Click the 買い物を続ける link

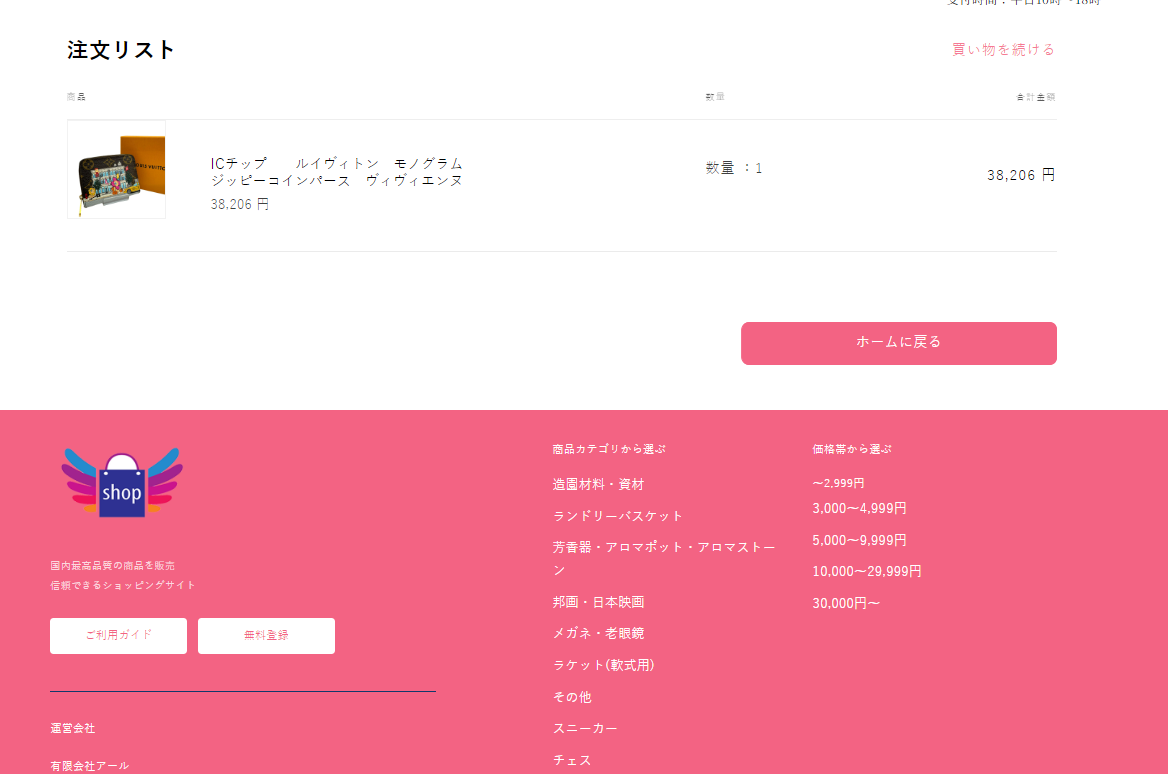[x=1003, y=50]
